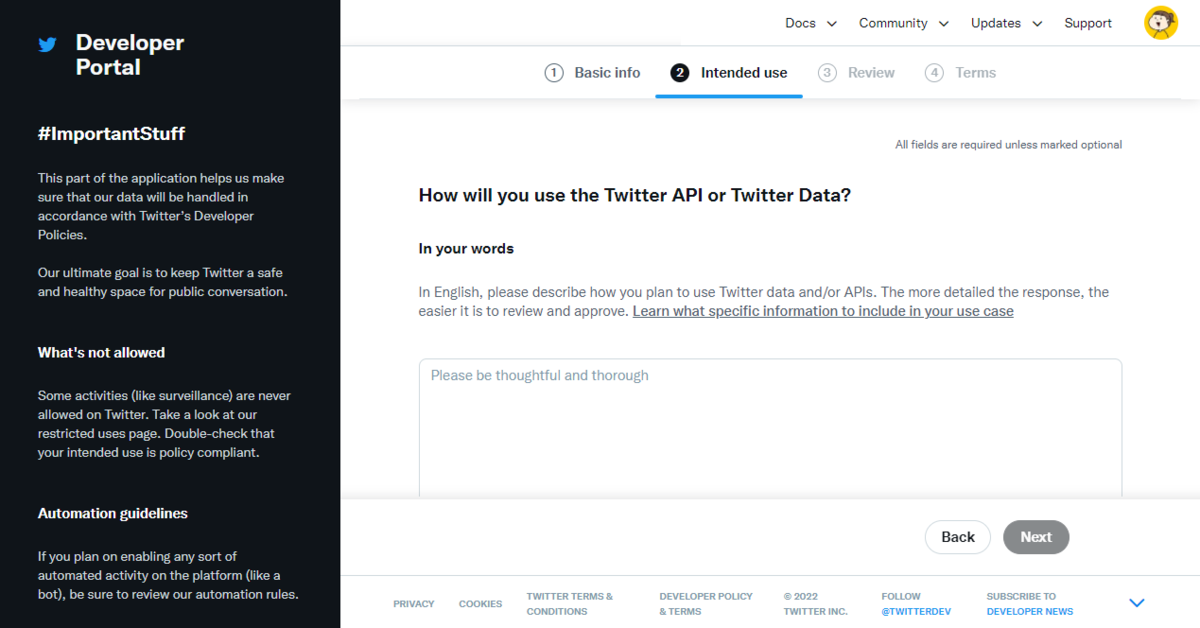Click the Back button

(x=957, y=537)
